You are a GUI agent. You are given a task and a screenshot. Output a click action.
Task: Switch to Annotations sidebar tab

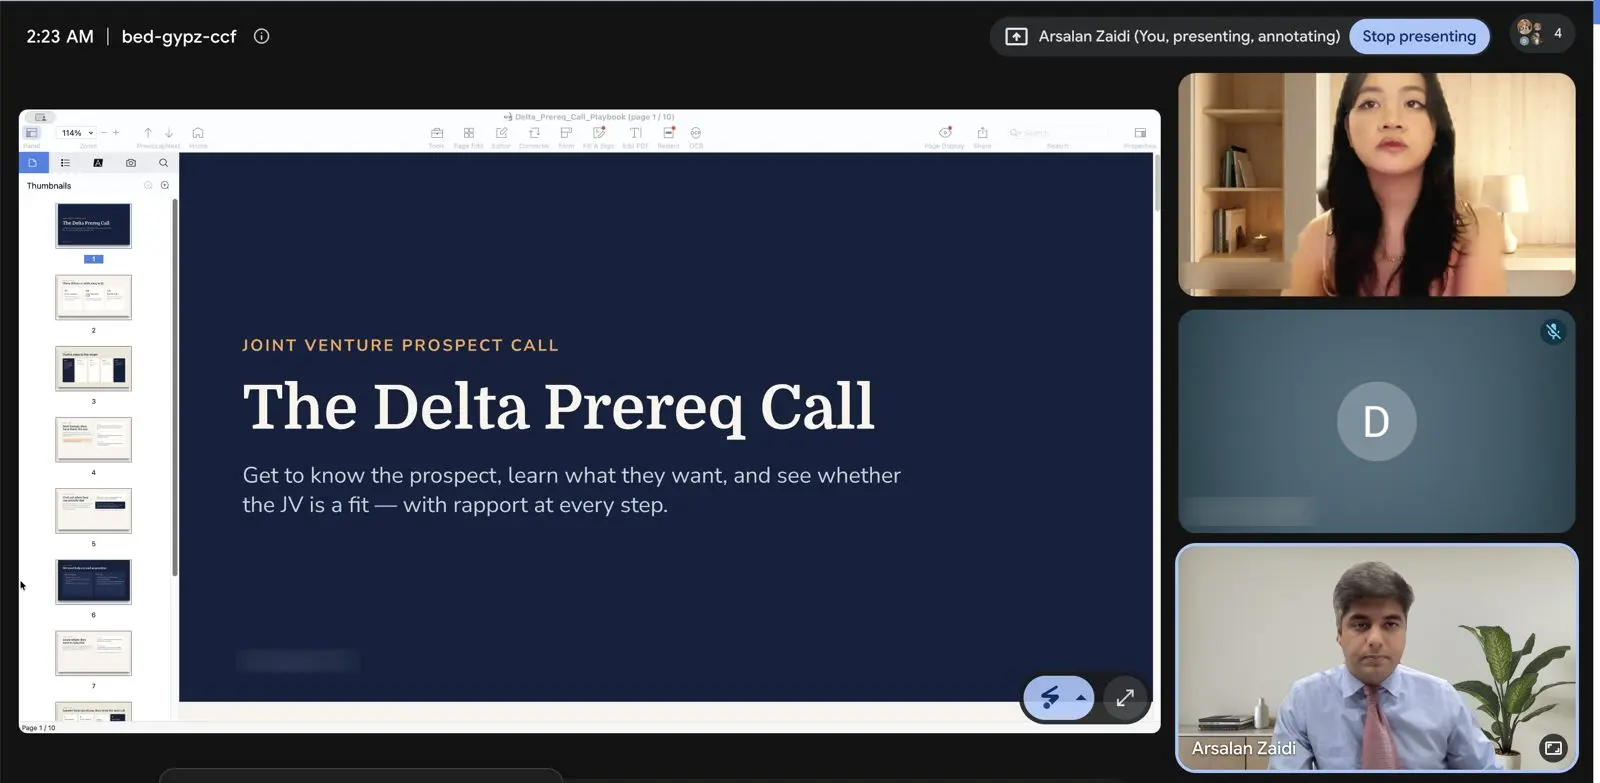click(x=98, y=163)
